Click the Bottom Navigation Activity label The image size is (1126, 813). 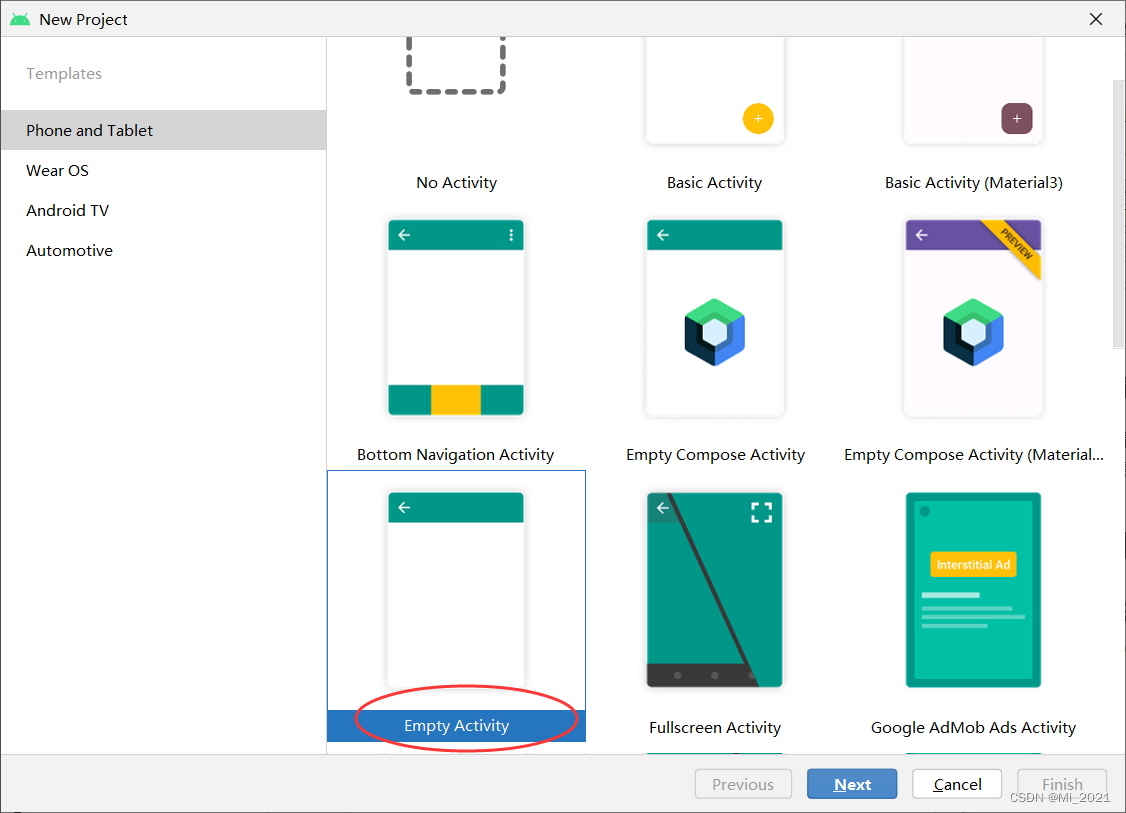(x=455, y=455)
